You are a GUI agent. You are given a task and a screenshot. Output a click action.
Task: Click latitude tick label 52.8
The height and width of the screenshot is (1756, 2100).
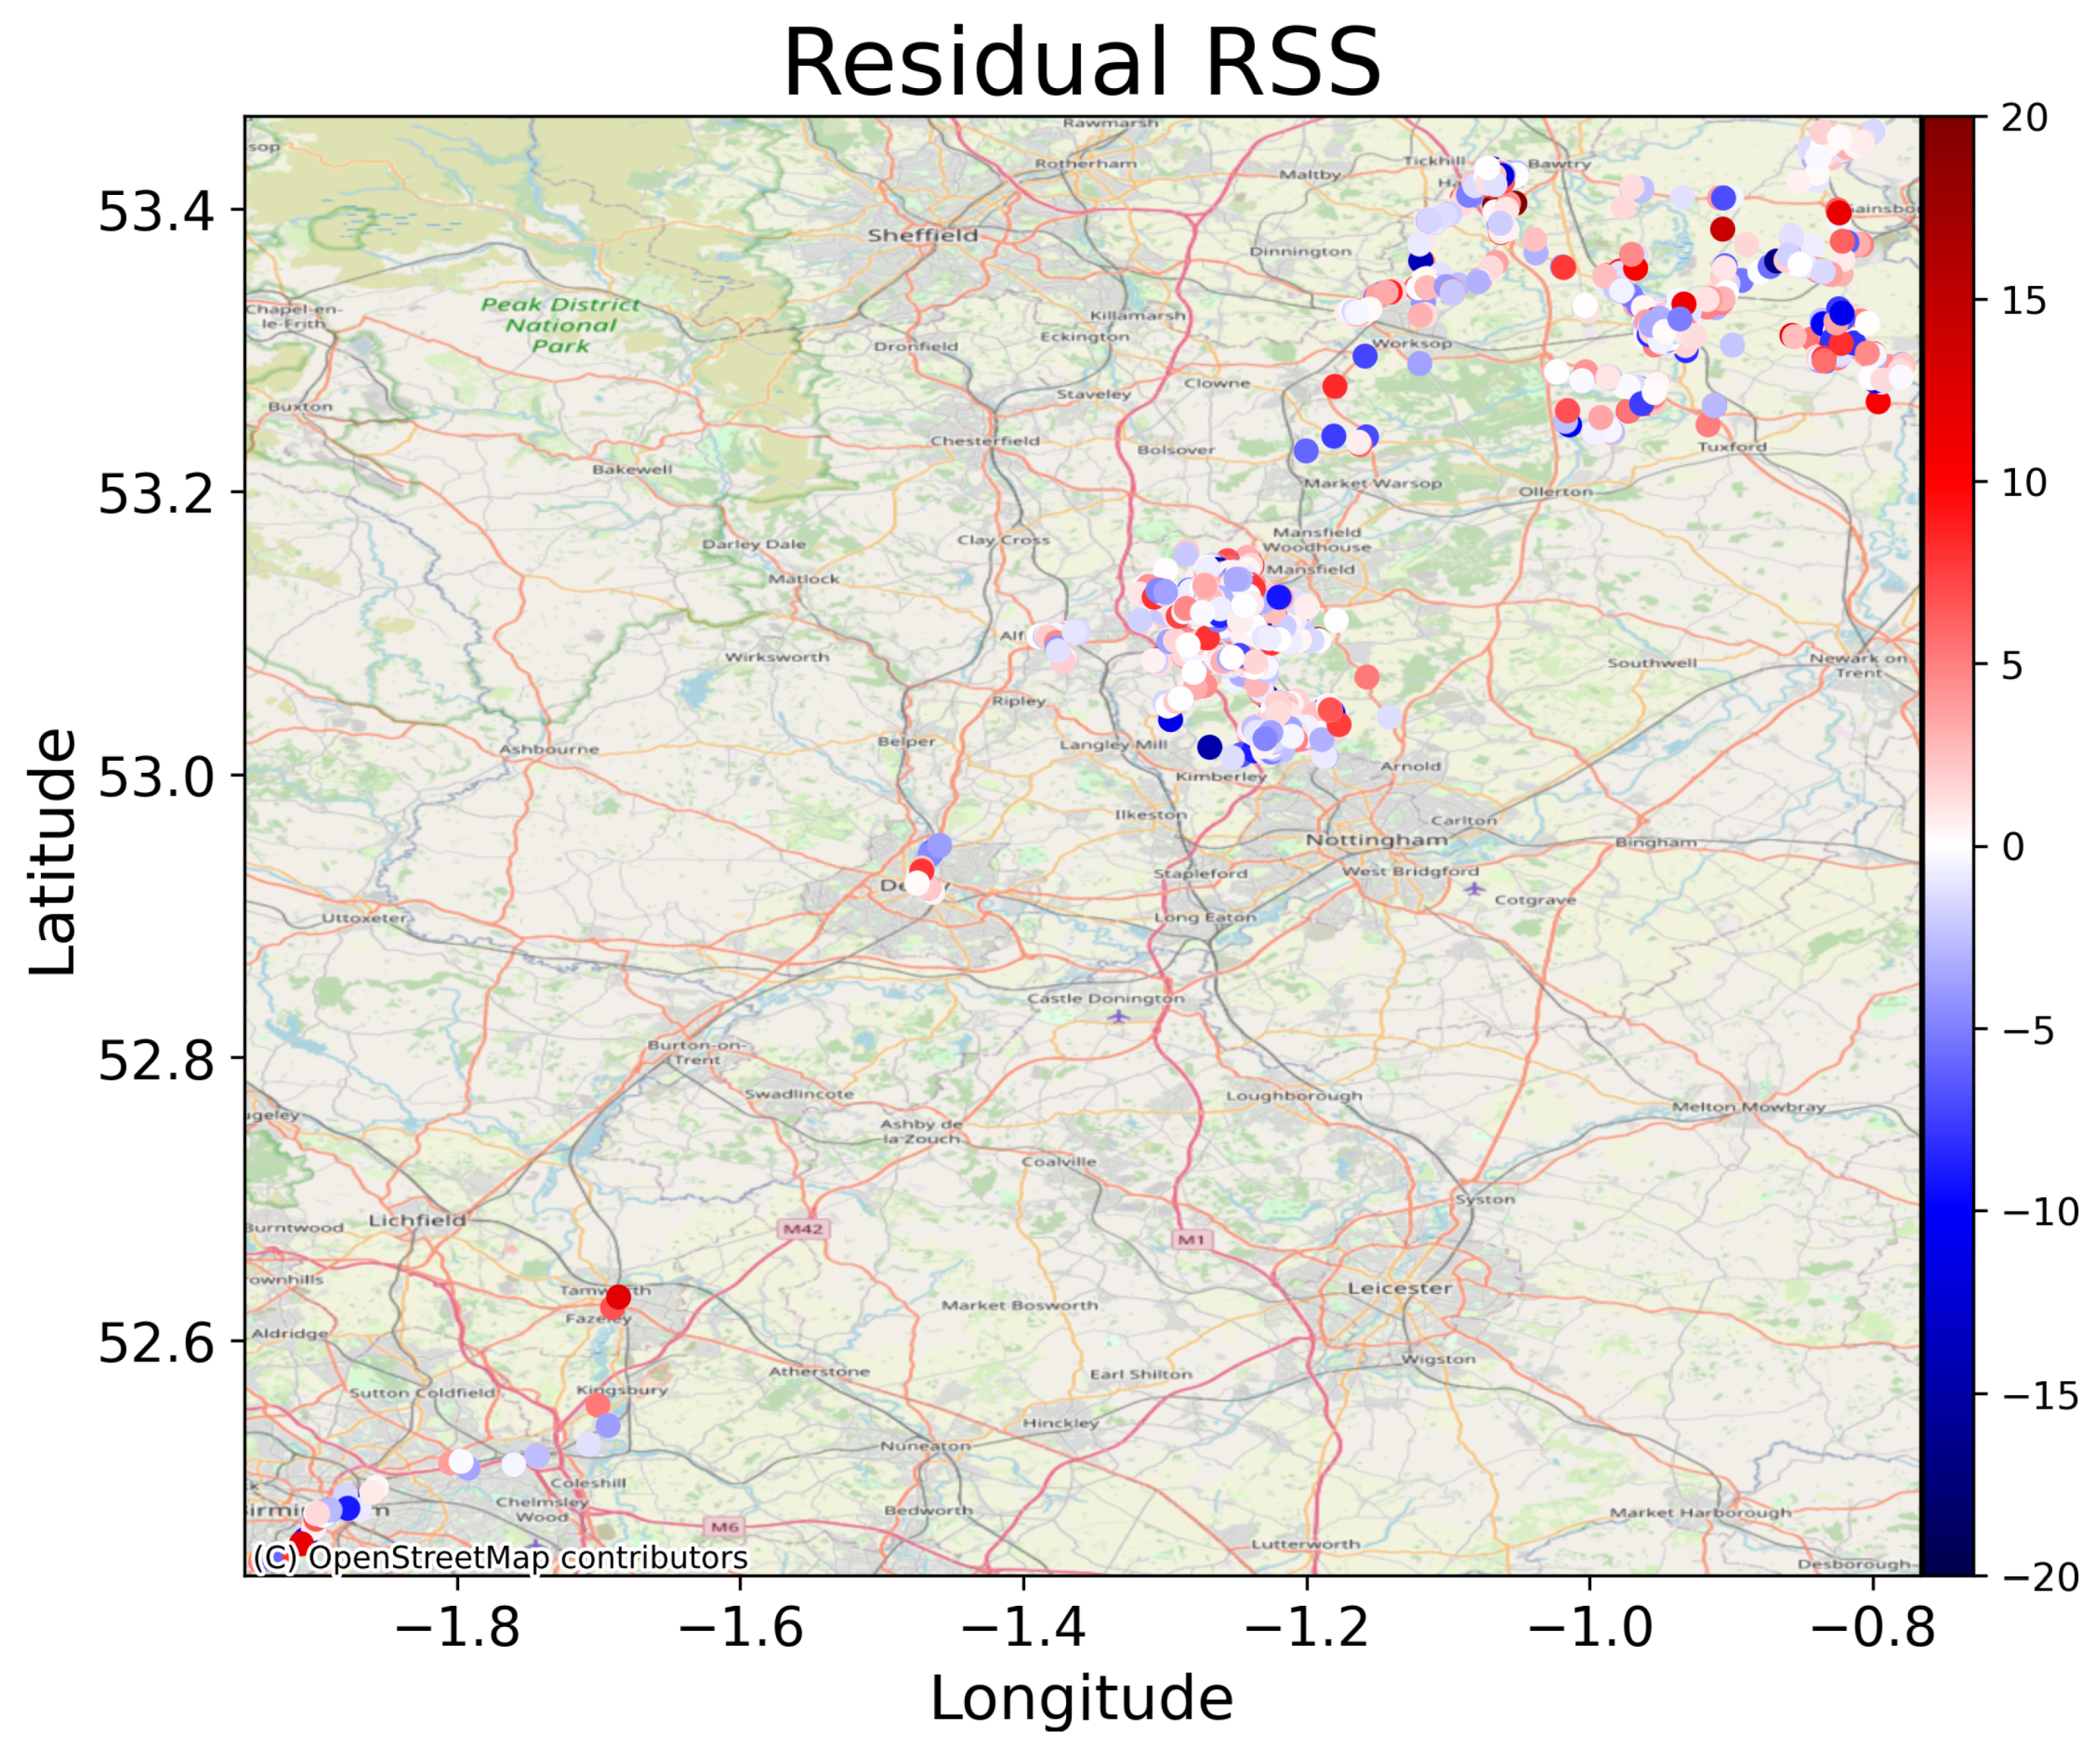pyautogui.click(x=156, y=1060)
